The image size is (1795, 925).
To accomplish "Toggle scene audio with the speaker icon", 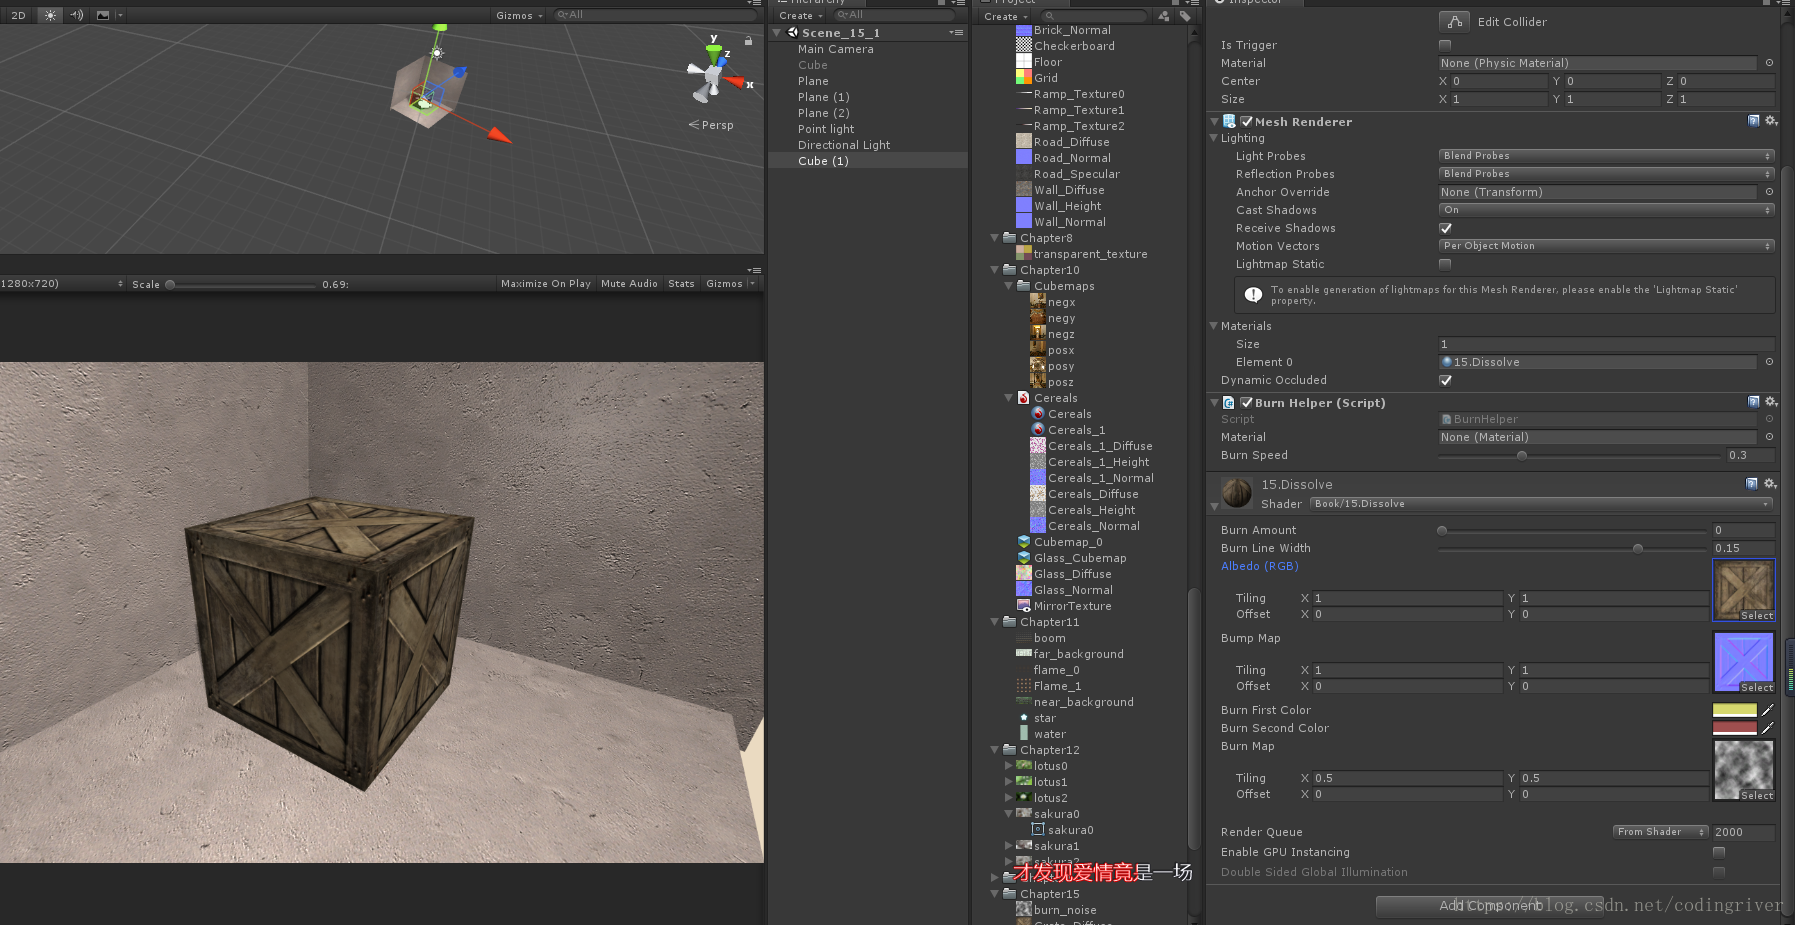I will coord(77,15).
